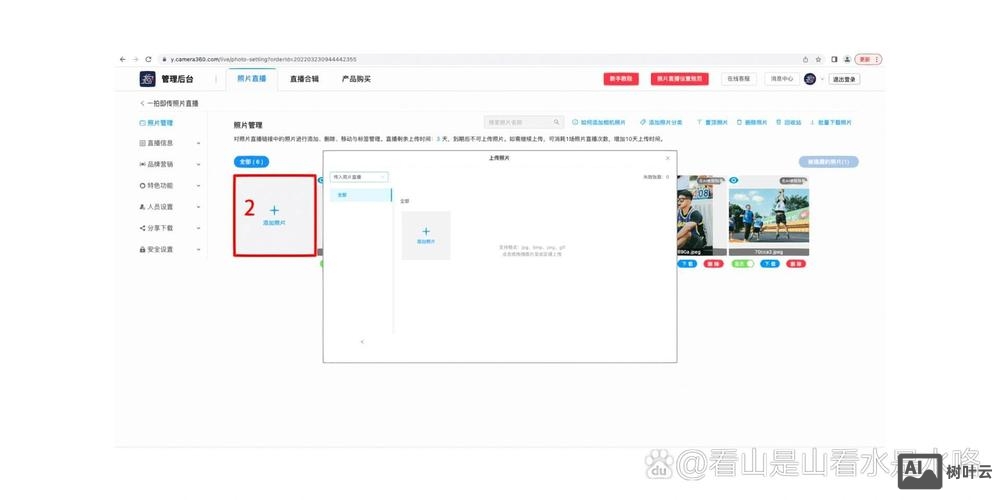Open the photo thumbnail ending 89ca.jpeg
The width and height of the screenshot is (1000, 500).
tap(702, 216)
